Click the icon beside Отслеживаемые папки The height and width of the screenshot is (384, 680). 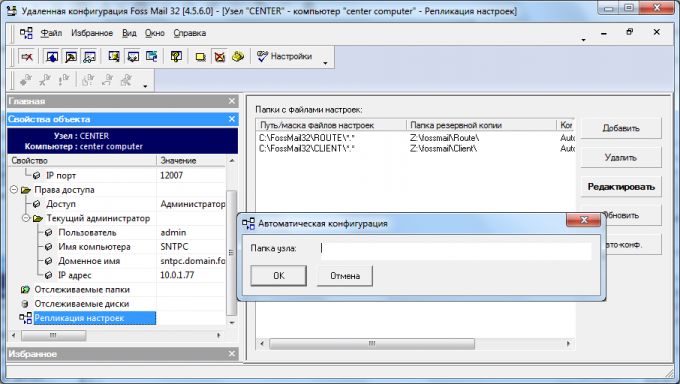[x=26, y=289]
